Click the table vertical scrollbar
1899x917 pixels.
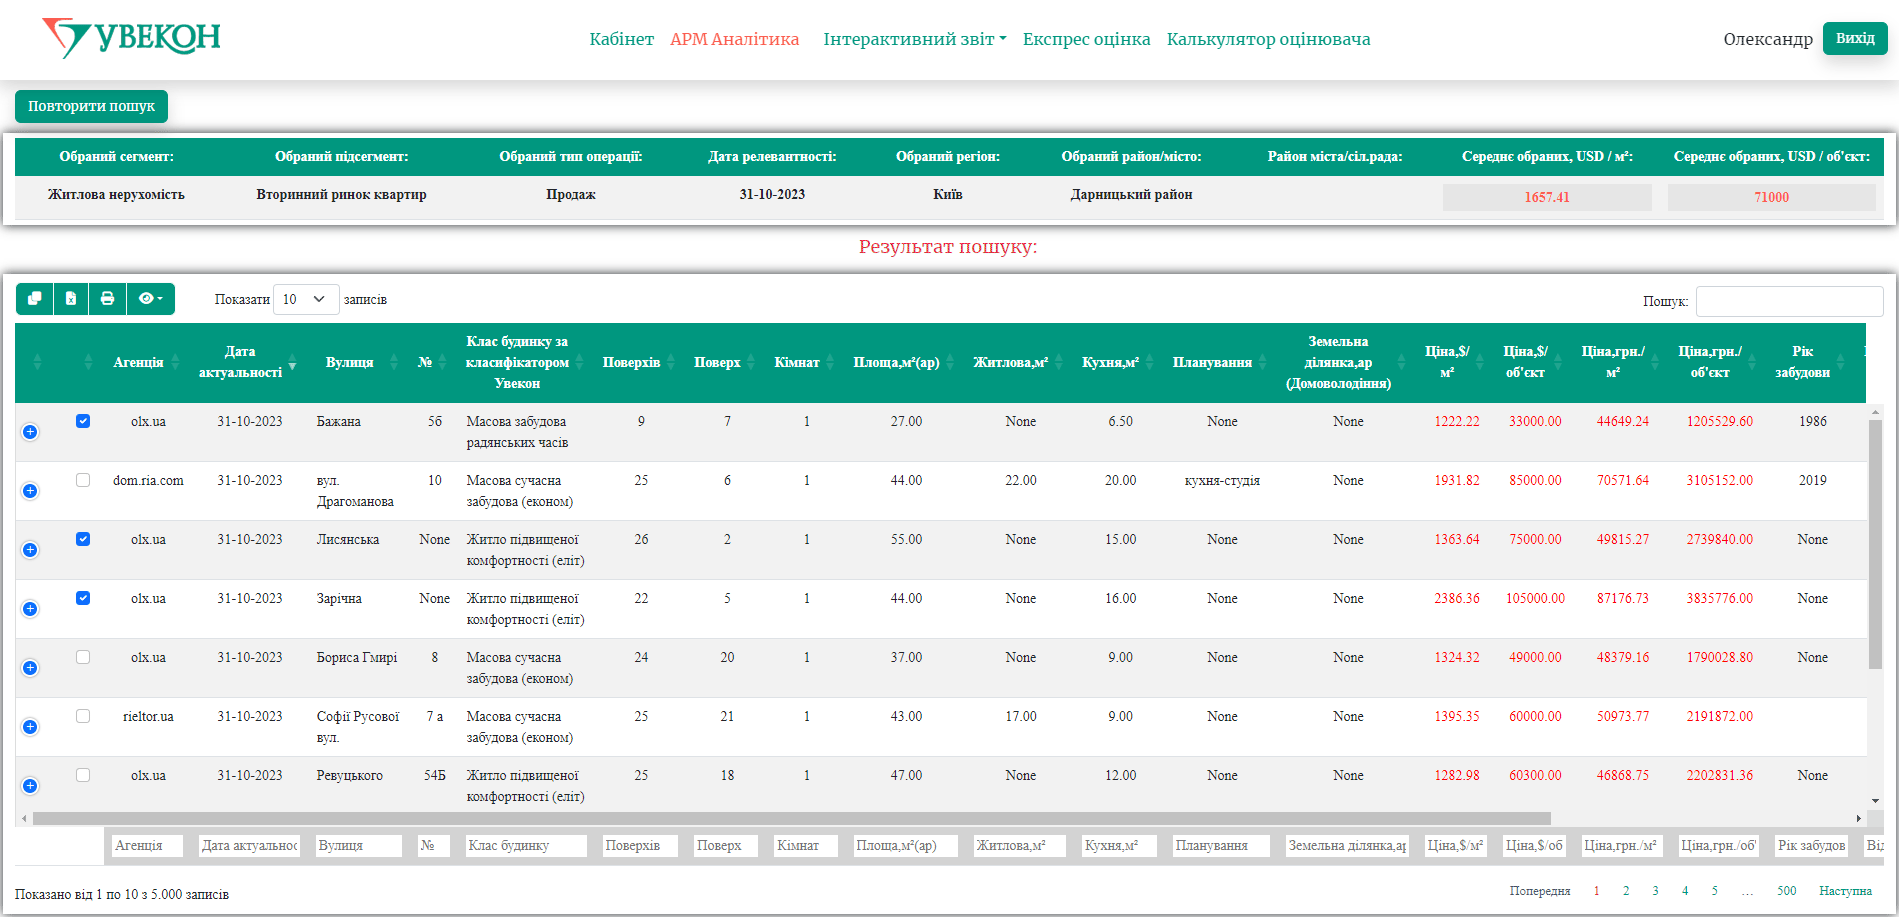coord(1875,544)
